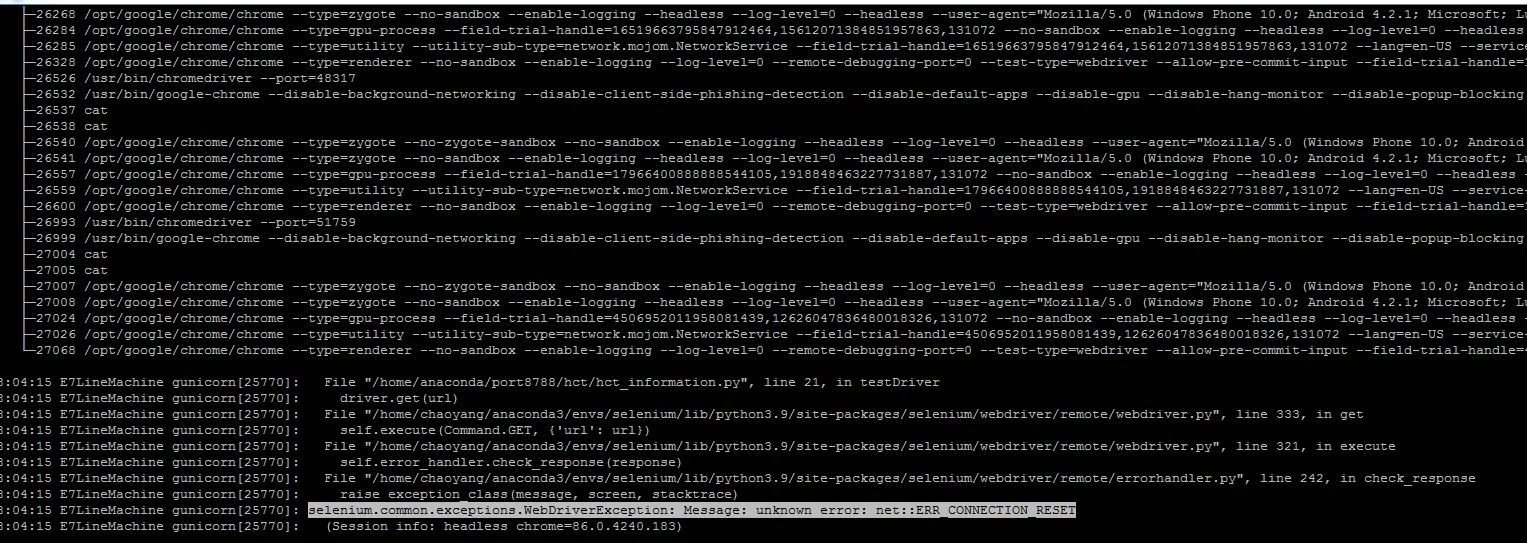Viewport: 1527px width, 543px height.
Task: Select the 27005 cat process entry
Action: pos(68,269)
